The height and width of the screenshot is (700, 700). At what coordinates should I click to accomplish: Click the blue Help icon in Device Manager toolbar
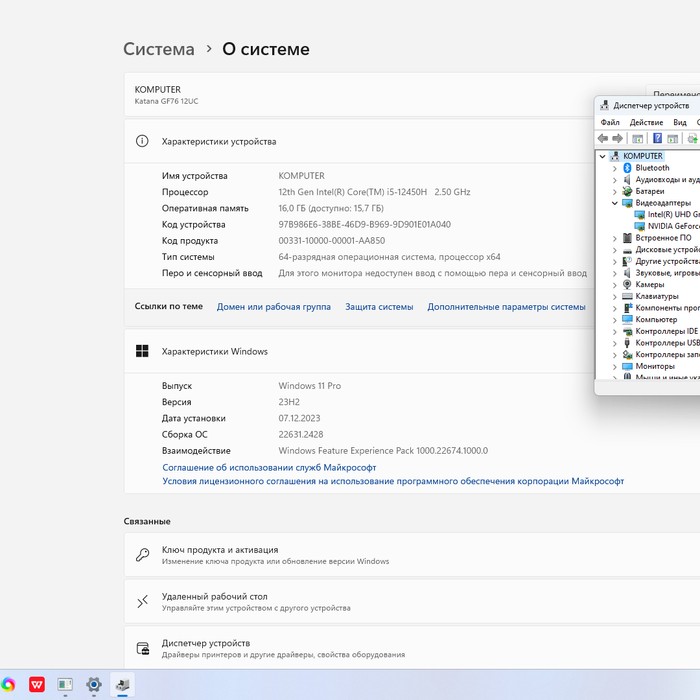coord(657,138)
